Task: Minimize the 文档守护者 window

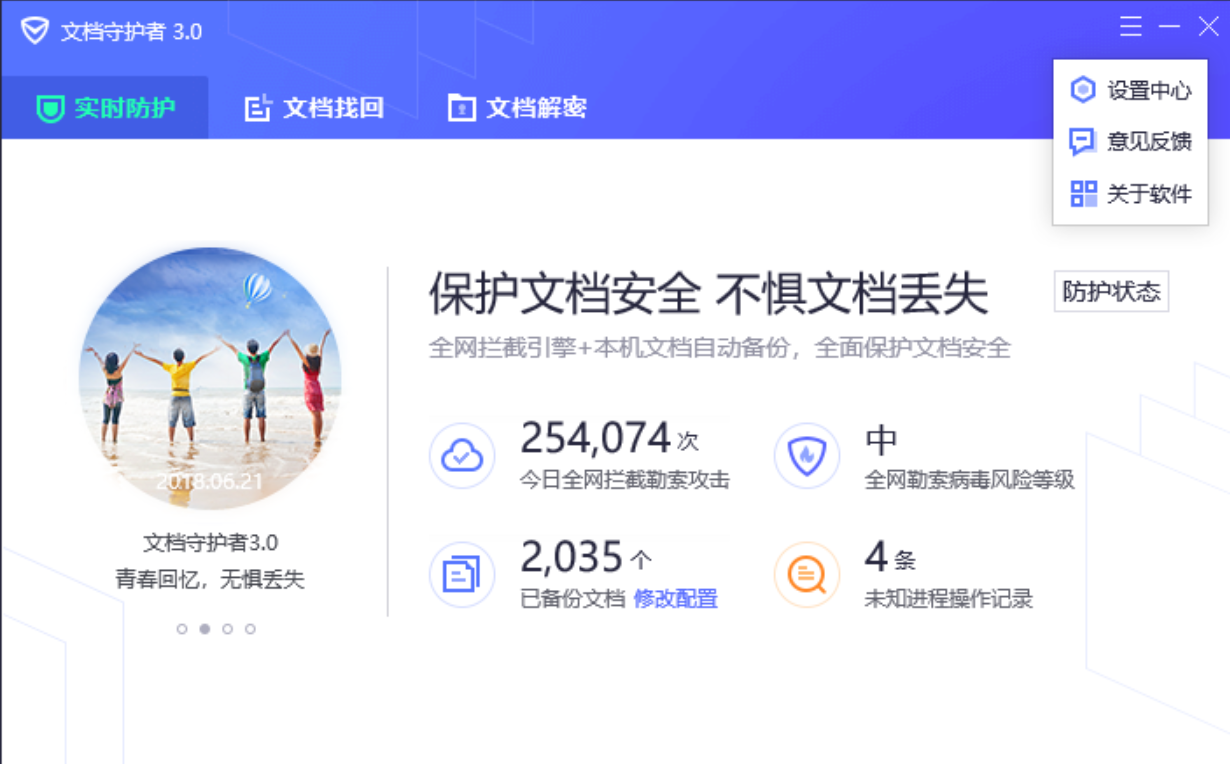Action: (1170, 27)
